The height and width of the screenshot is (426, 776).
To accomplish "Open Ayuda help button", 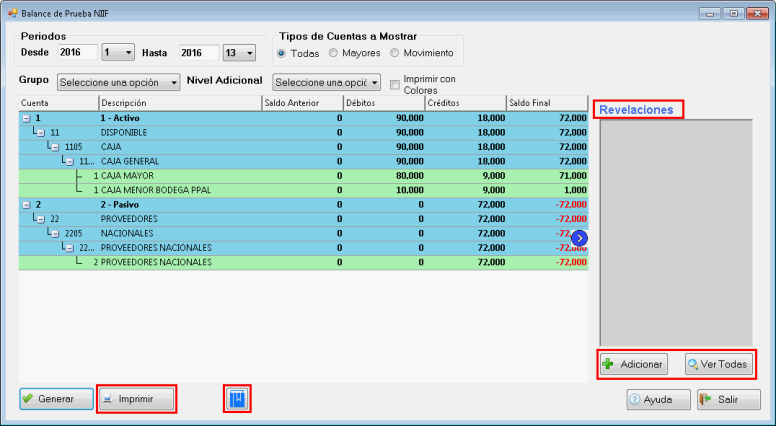I will [x=650, y=399].
